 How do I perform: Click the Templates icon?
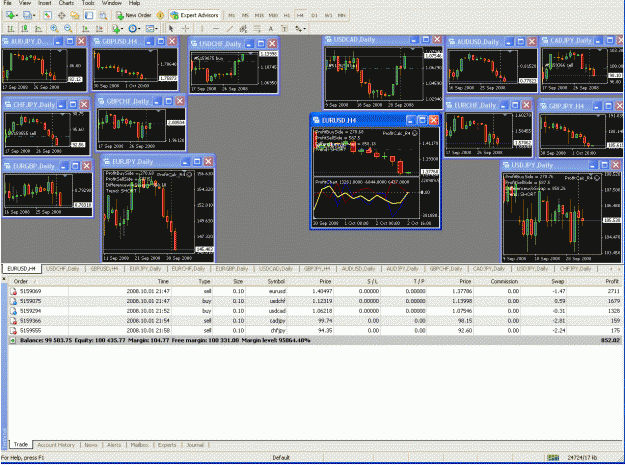point(149,29)
